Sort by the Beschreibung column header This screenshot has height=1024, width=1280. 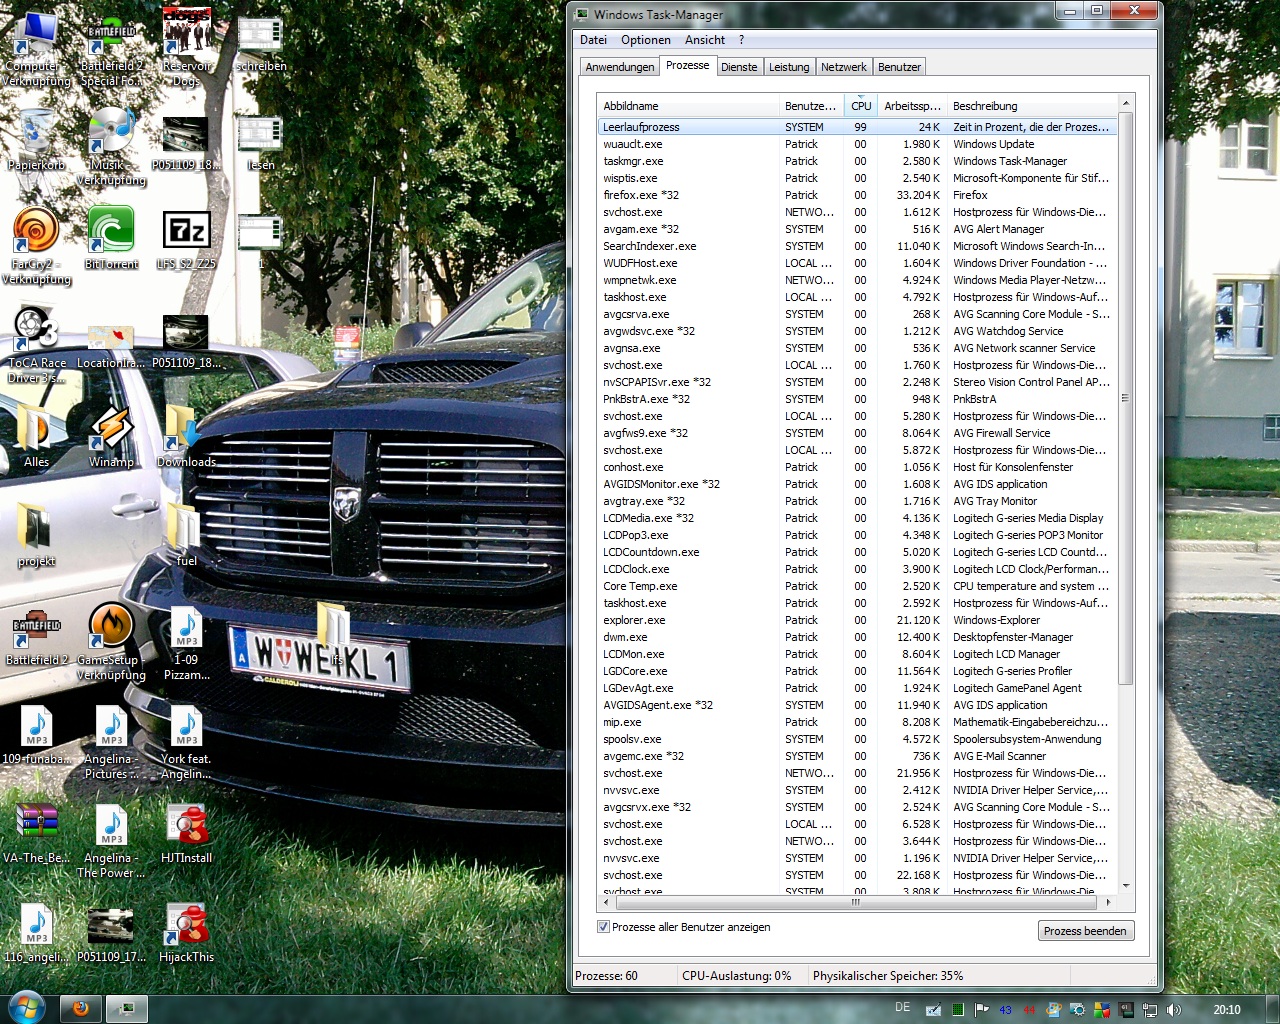(1031, 106)
